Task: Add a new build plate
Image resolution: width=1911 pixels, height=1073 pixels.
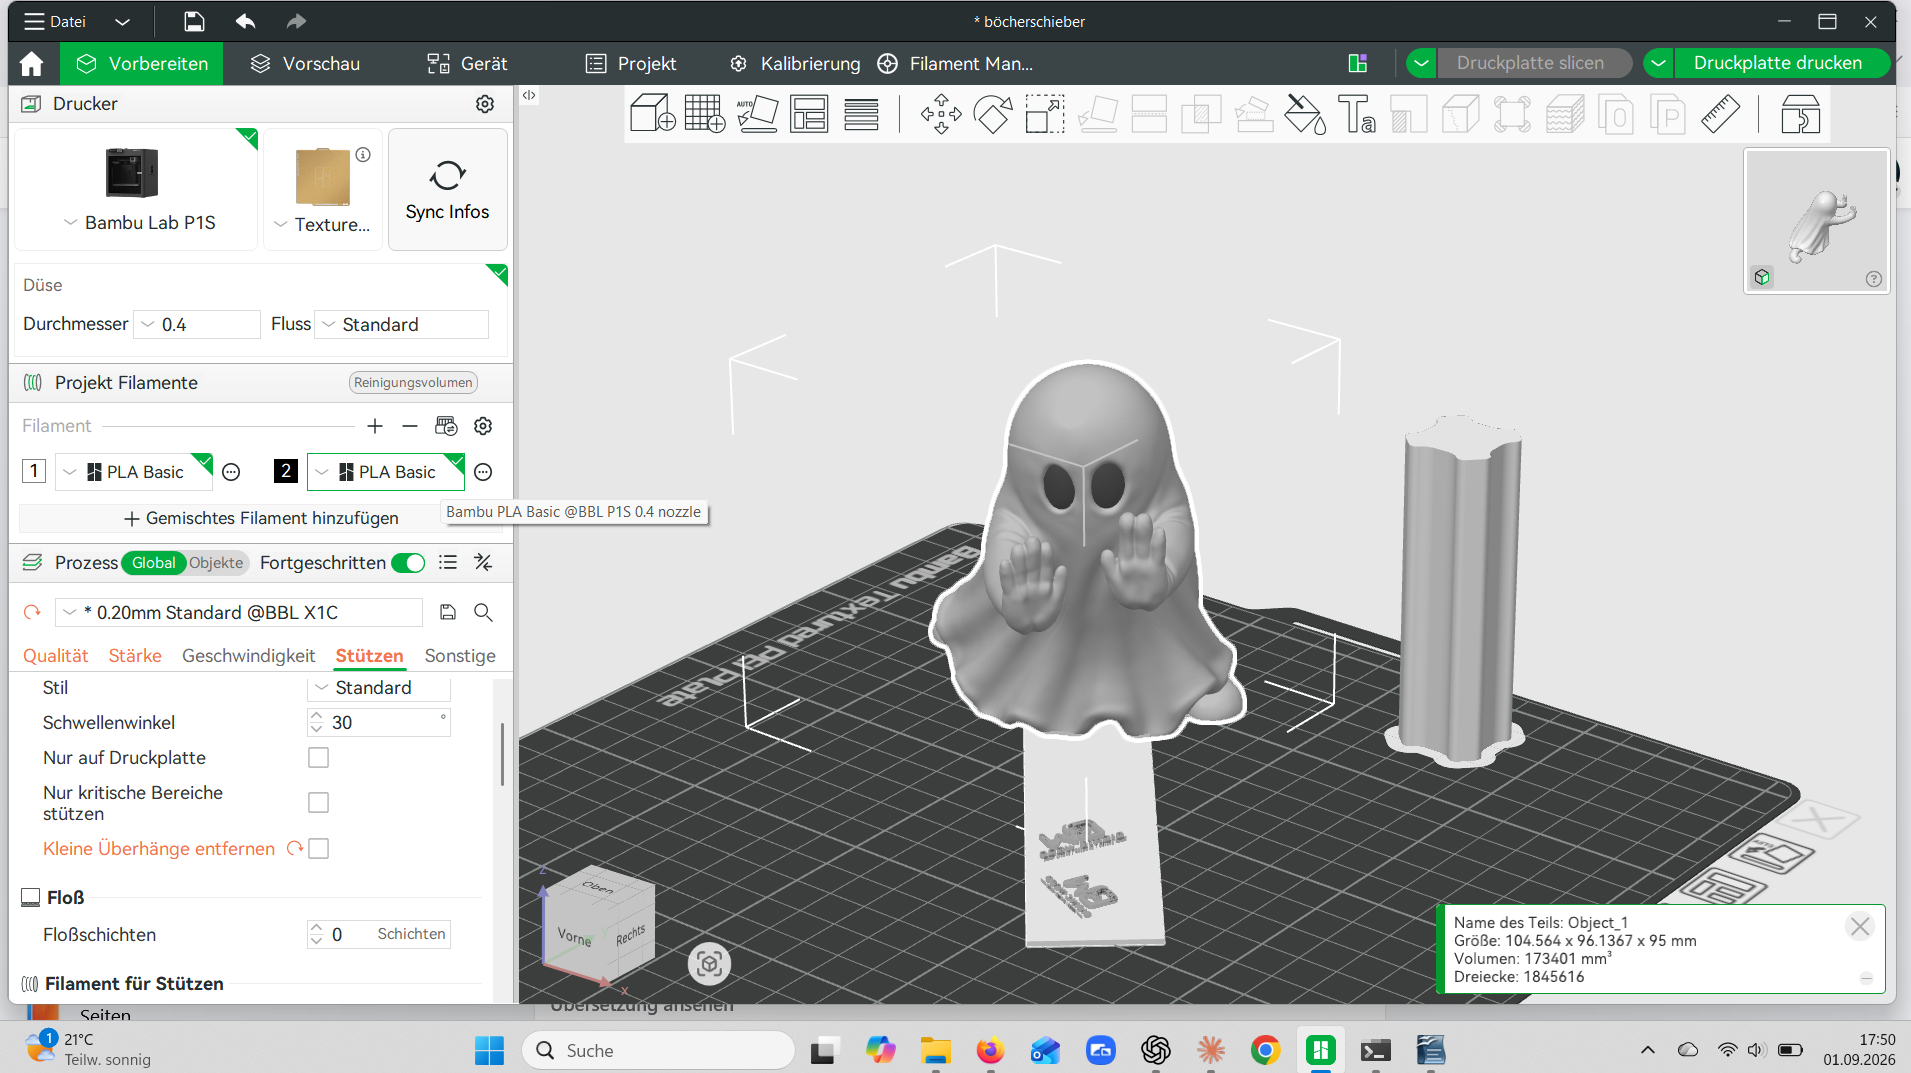Action: [705, 114]
